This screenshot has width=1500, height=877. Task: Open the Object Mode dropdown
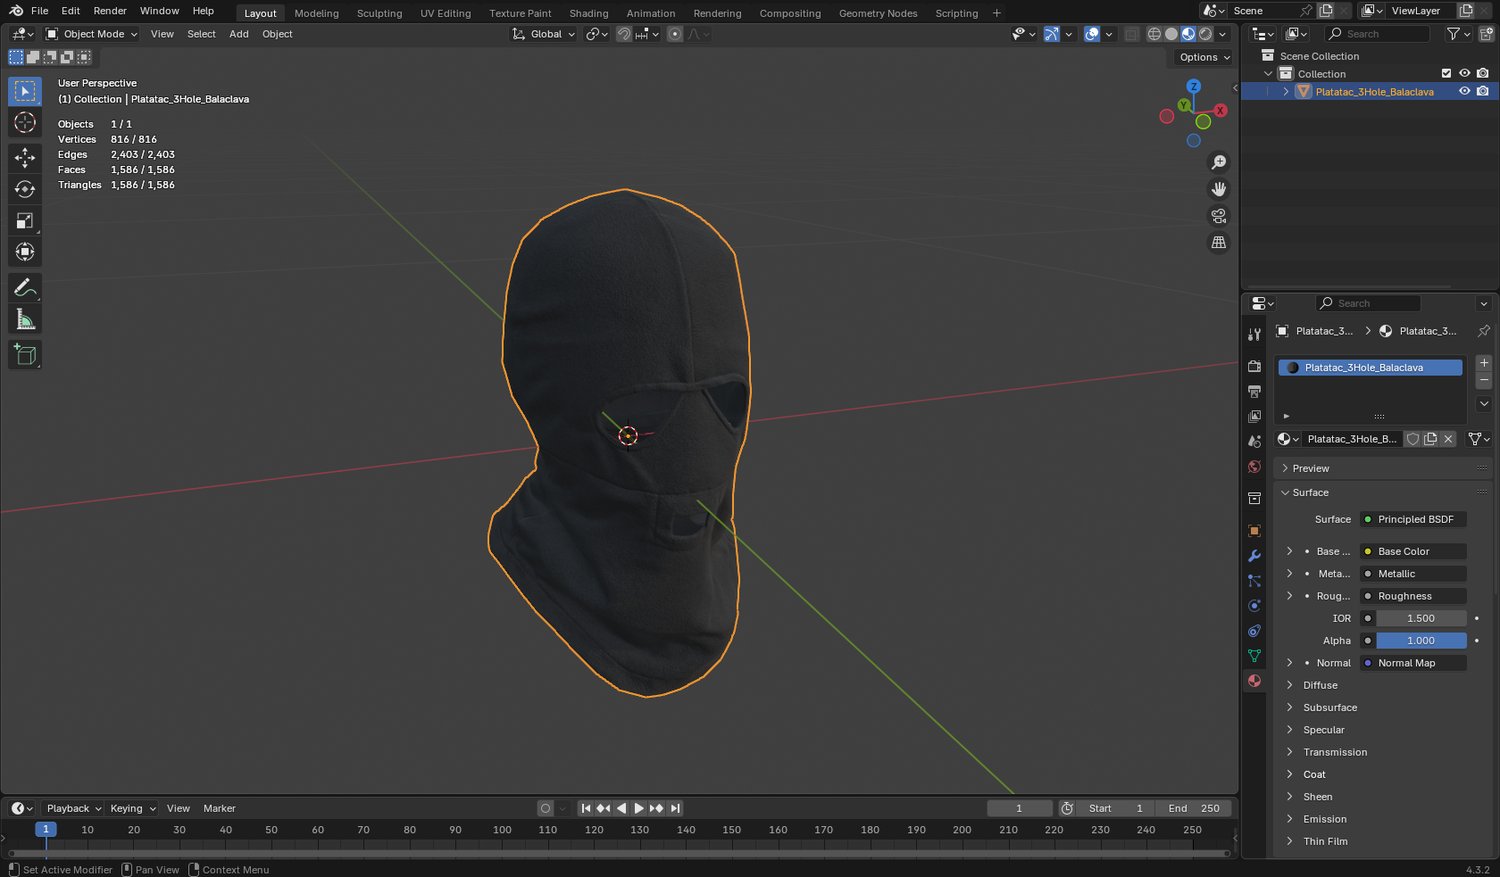(92, 34)
